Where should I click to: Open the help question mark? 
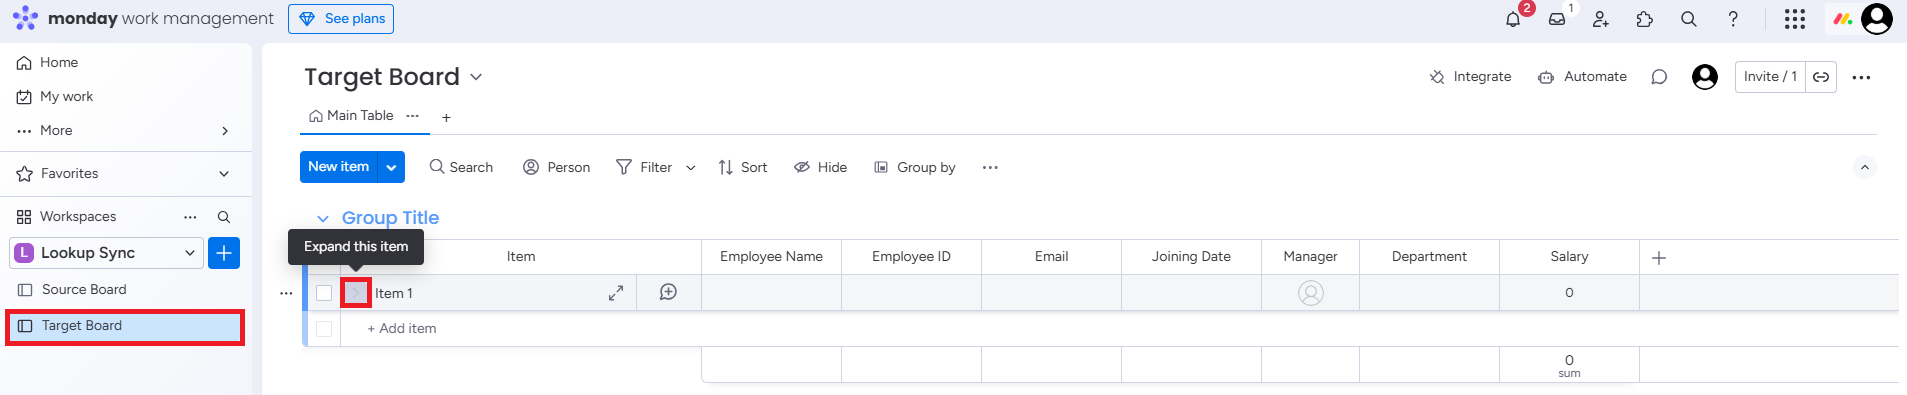pyautogui.click(x=1733, y=19)
